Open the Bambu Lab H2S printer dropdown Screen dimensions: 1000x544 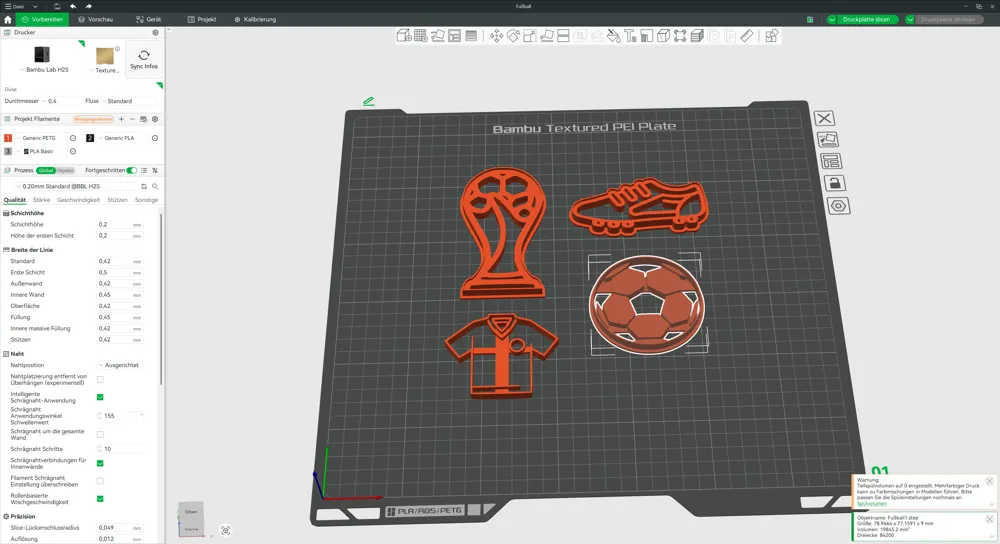click(x=43, y=70)
